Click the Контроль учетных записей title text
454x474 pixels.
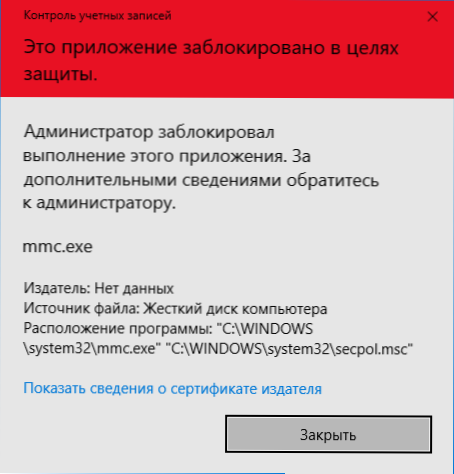pyautogui.click(x=97, y=15)
